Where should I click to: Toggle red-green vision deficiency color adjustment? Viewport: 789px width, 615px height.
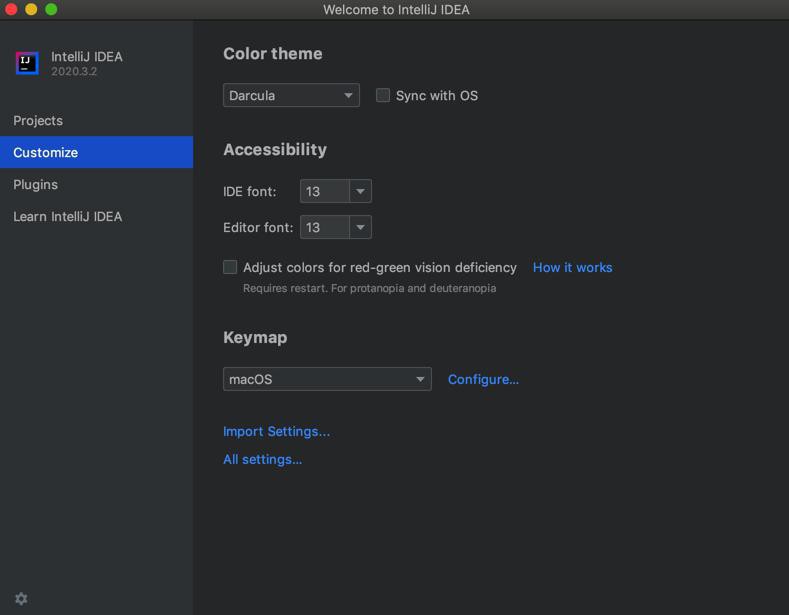tap(230, 267)
